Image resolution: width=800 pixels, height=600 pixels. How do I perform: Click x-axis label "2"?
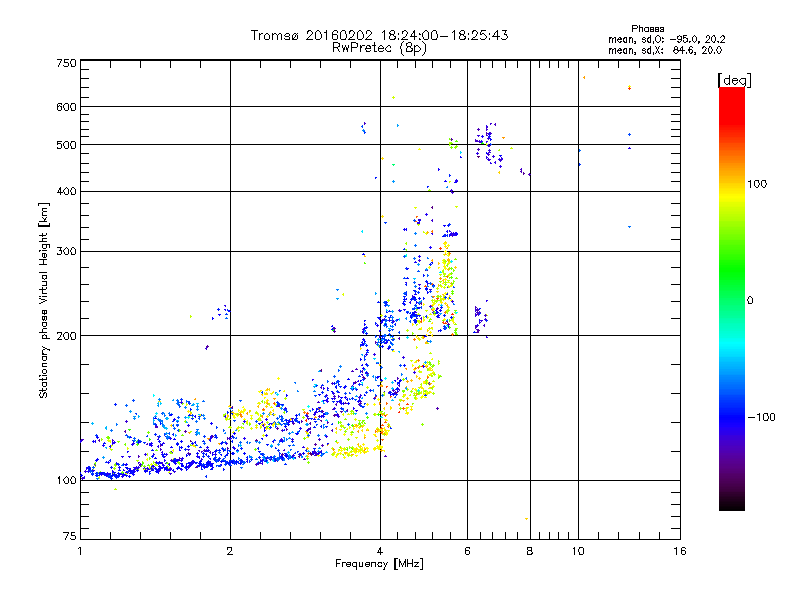tap(230, 551)
